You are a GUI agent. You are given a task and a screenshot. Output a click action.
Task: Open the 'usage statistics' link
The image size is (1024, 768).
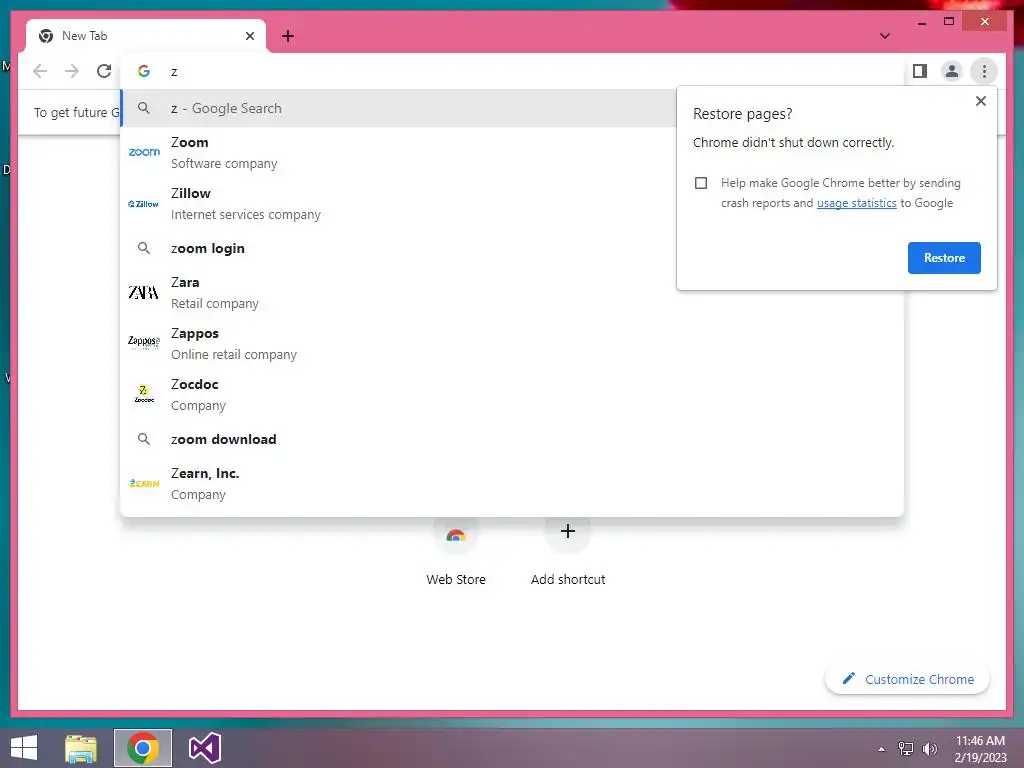[x=856, y=203]
